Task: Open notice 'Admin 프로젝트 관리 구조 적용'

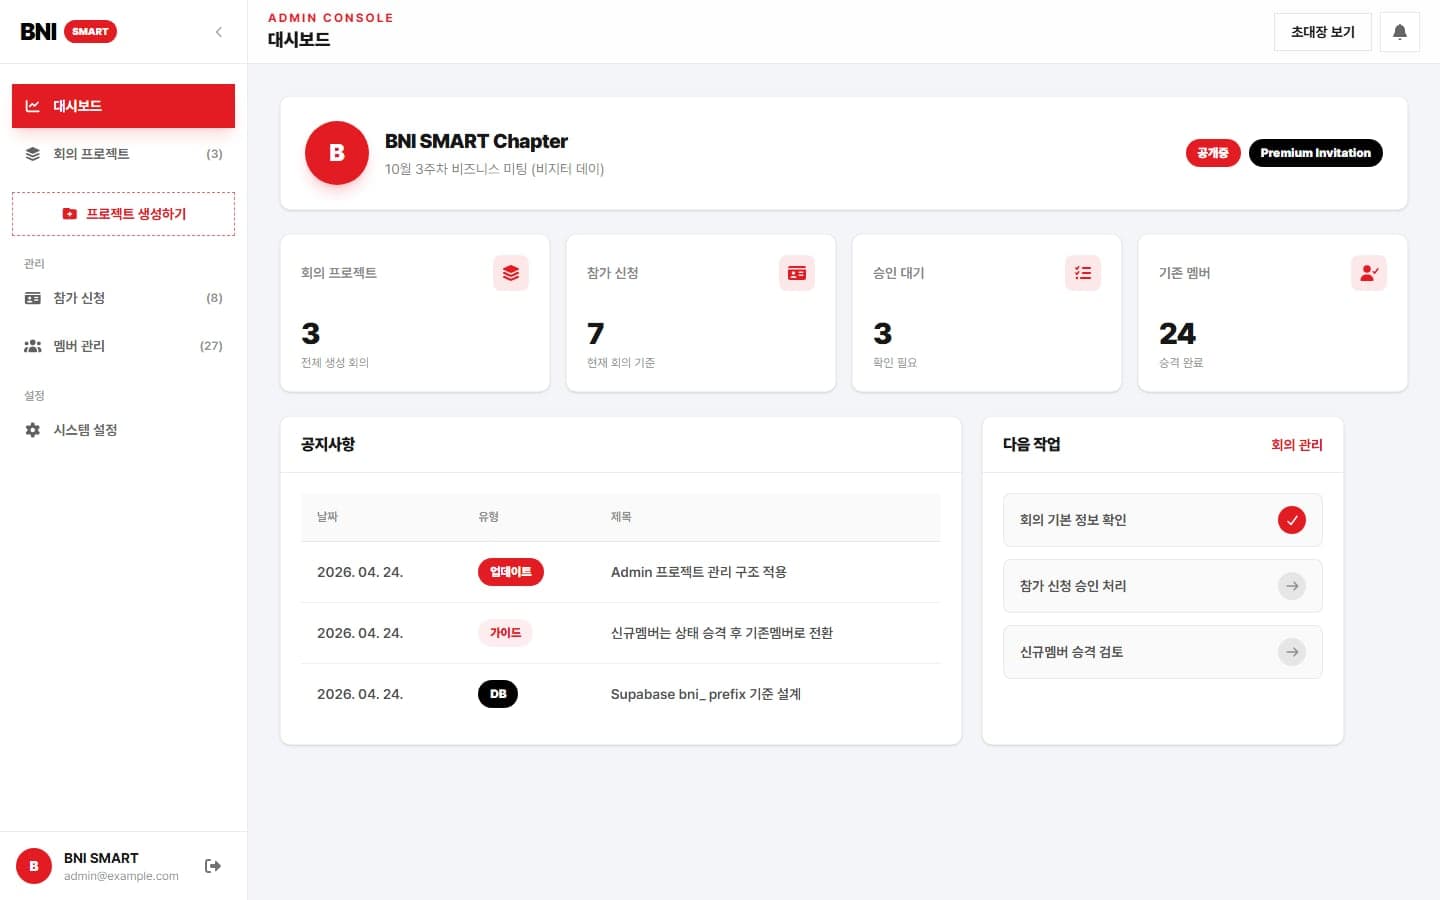Action: click(699, 572)
